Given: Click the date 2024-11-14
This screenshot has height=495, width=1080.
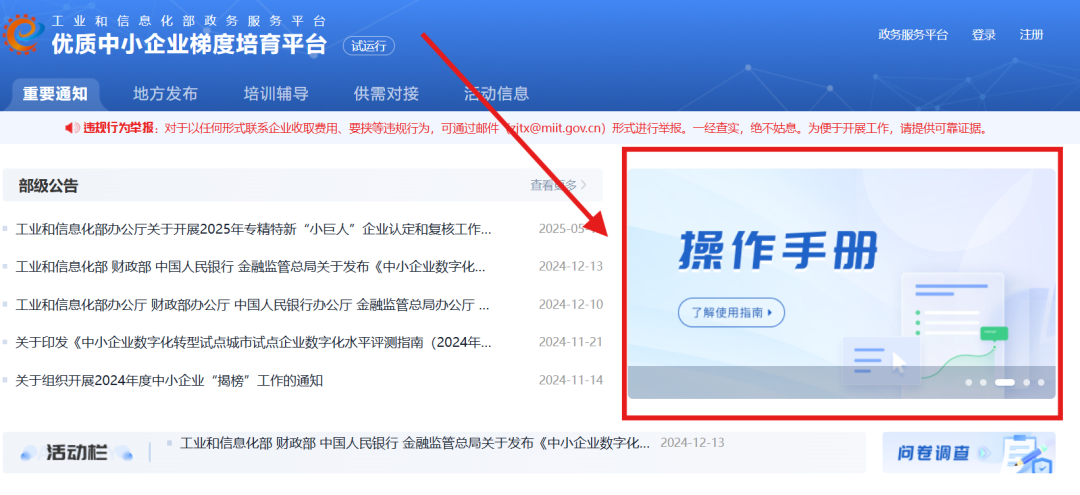Looking at the screenshot, I should 571,380.
